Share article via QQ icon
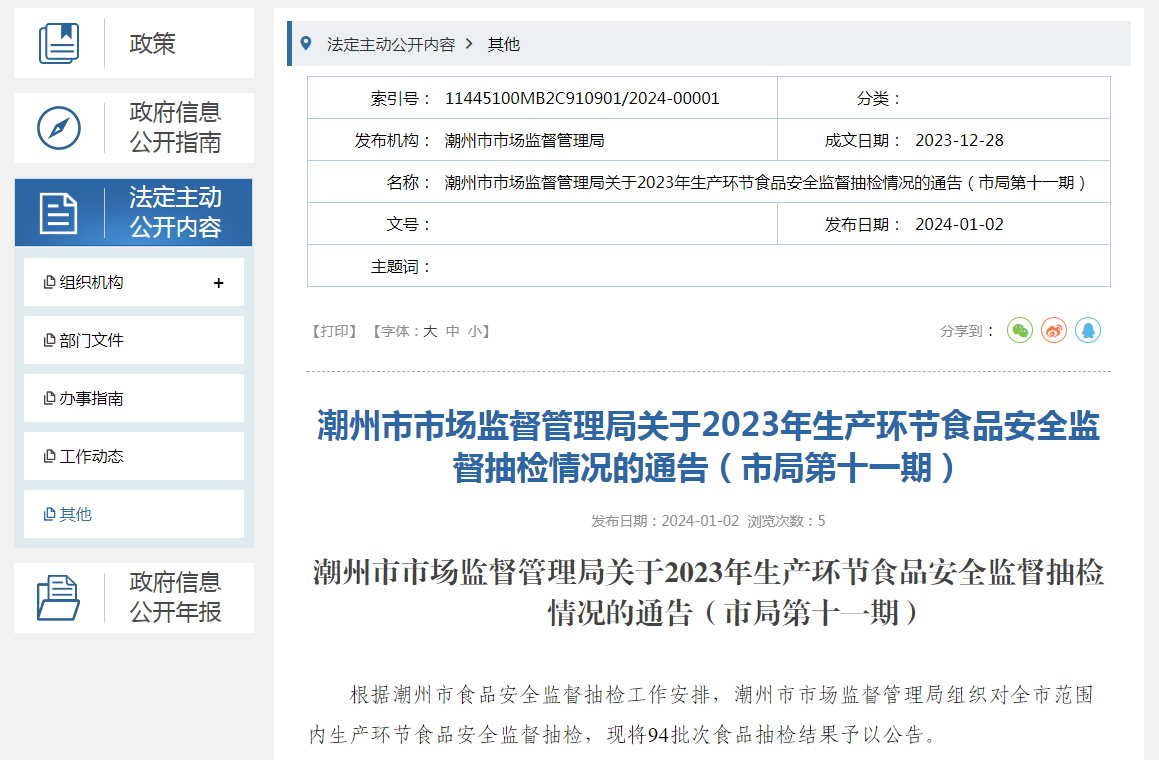Viewport: 1159px width, 760px height. 1088,330
